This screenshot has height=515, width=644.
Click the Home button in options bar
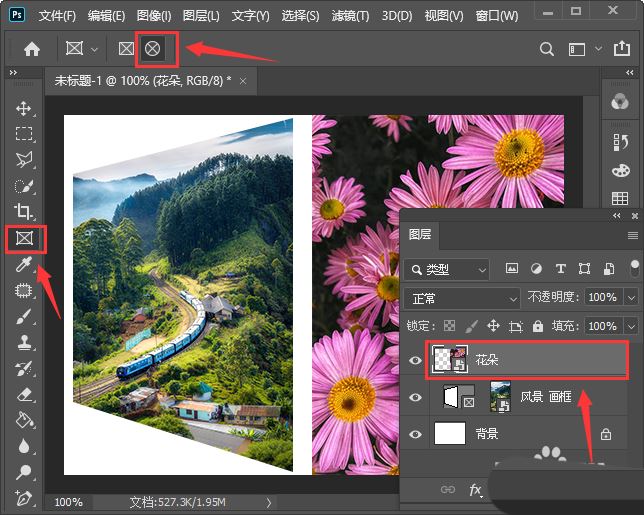[x=32, y=49]
